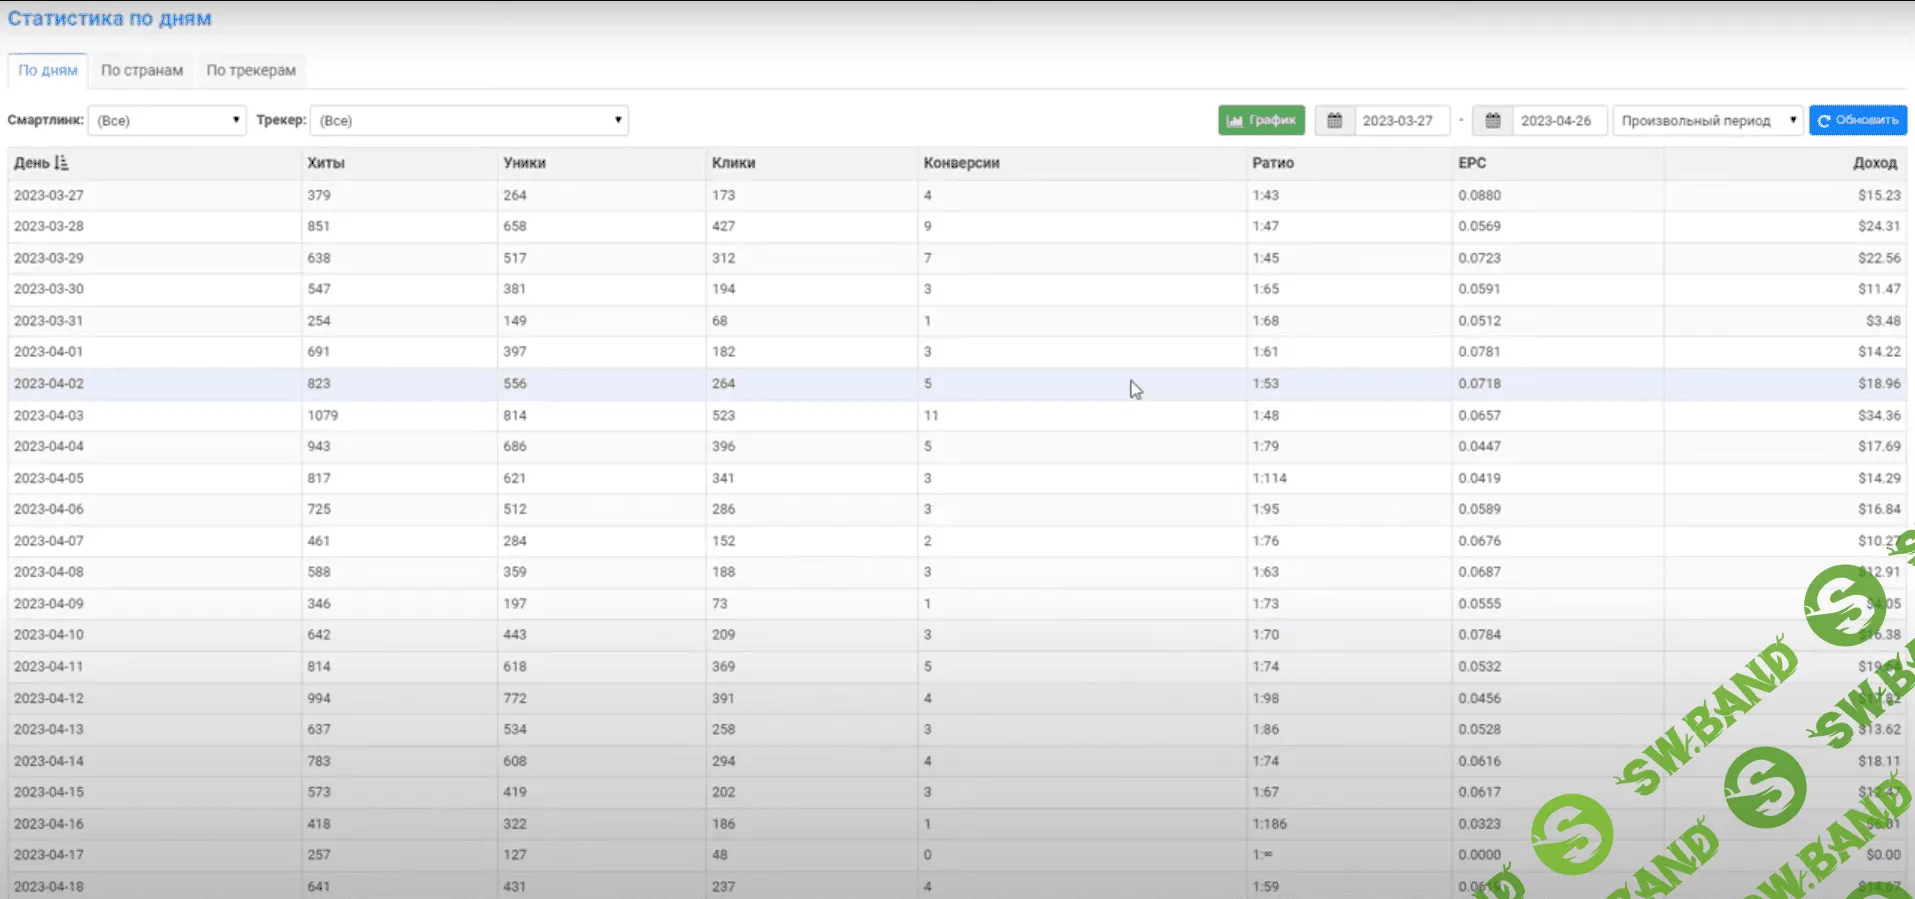Click the Ратио column header
This screenshot has height=899, width=1915.
(x=1273, y=163)
